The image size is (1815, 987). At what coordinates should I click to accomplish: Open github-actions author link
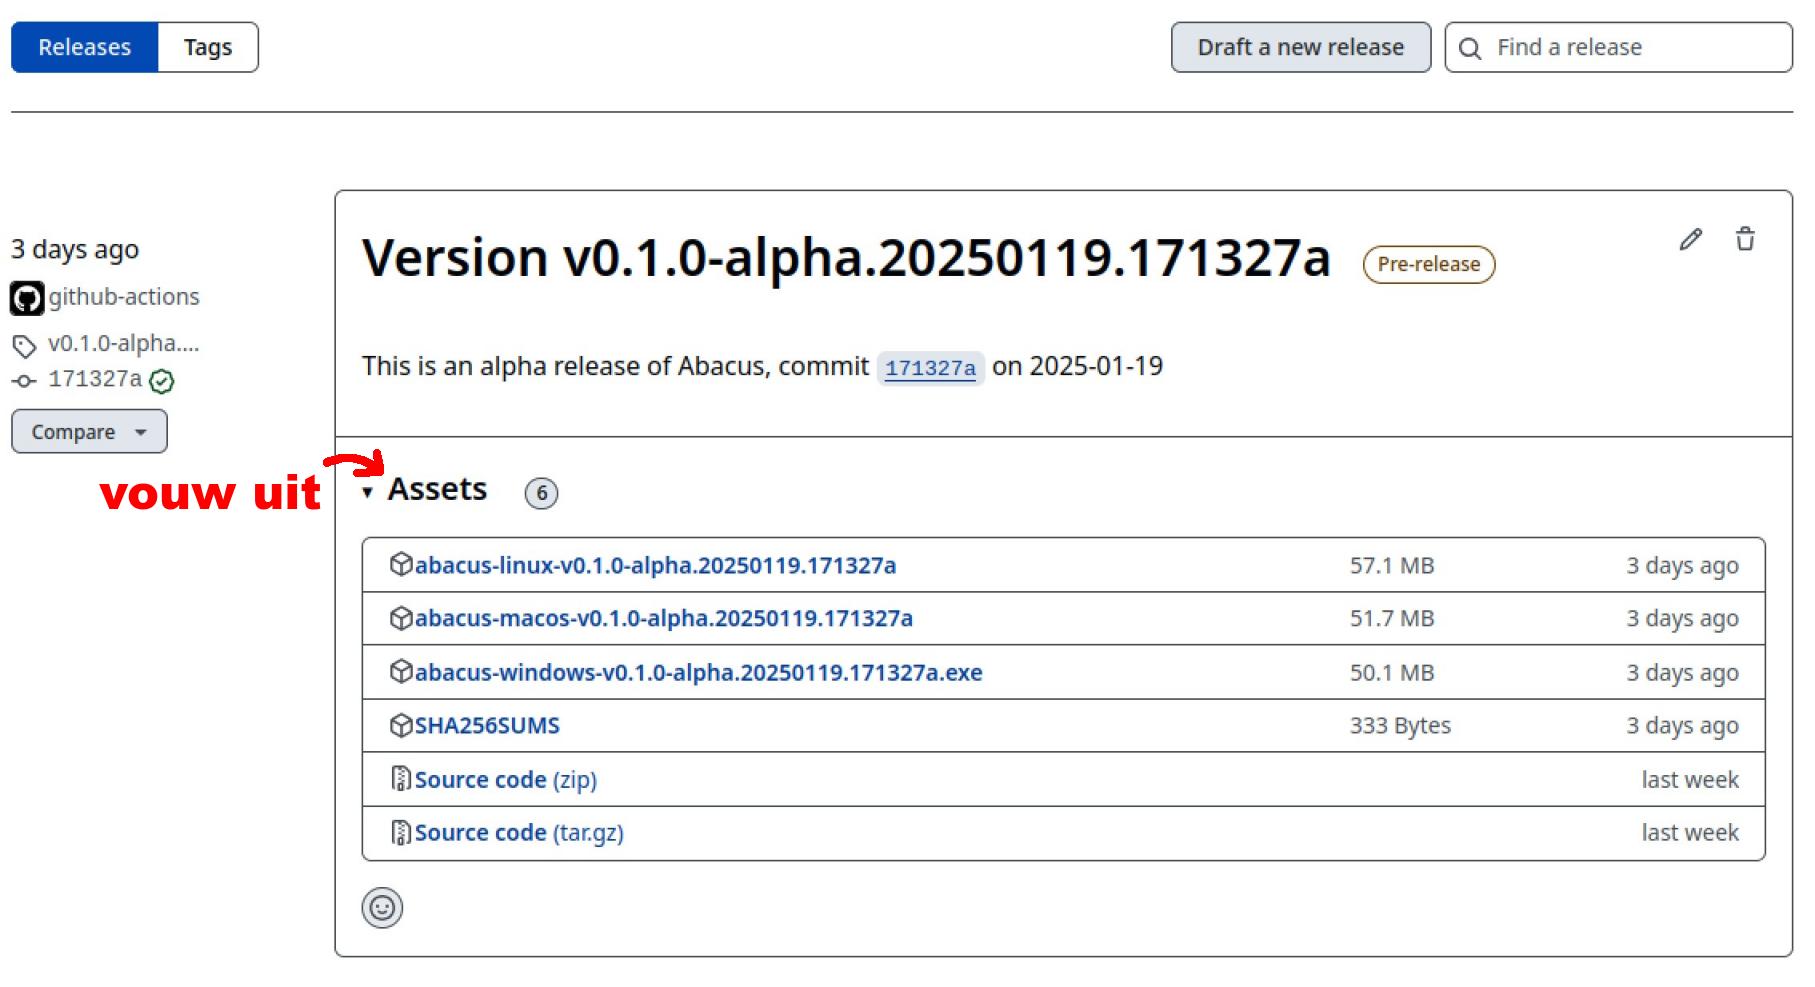(124, 297)
